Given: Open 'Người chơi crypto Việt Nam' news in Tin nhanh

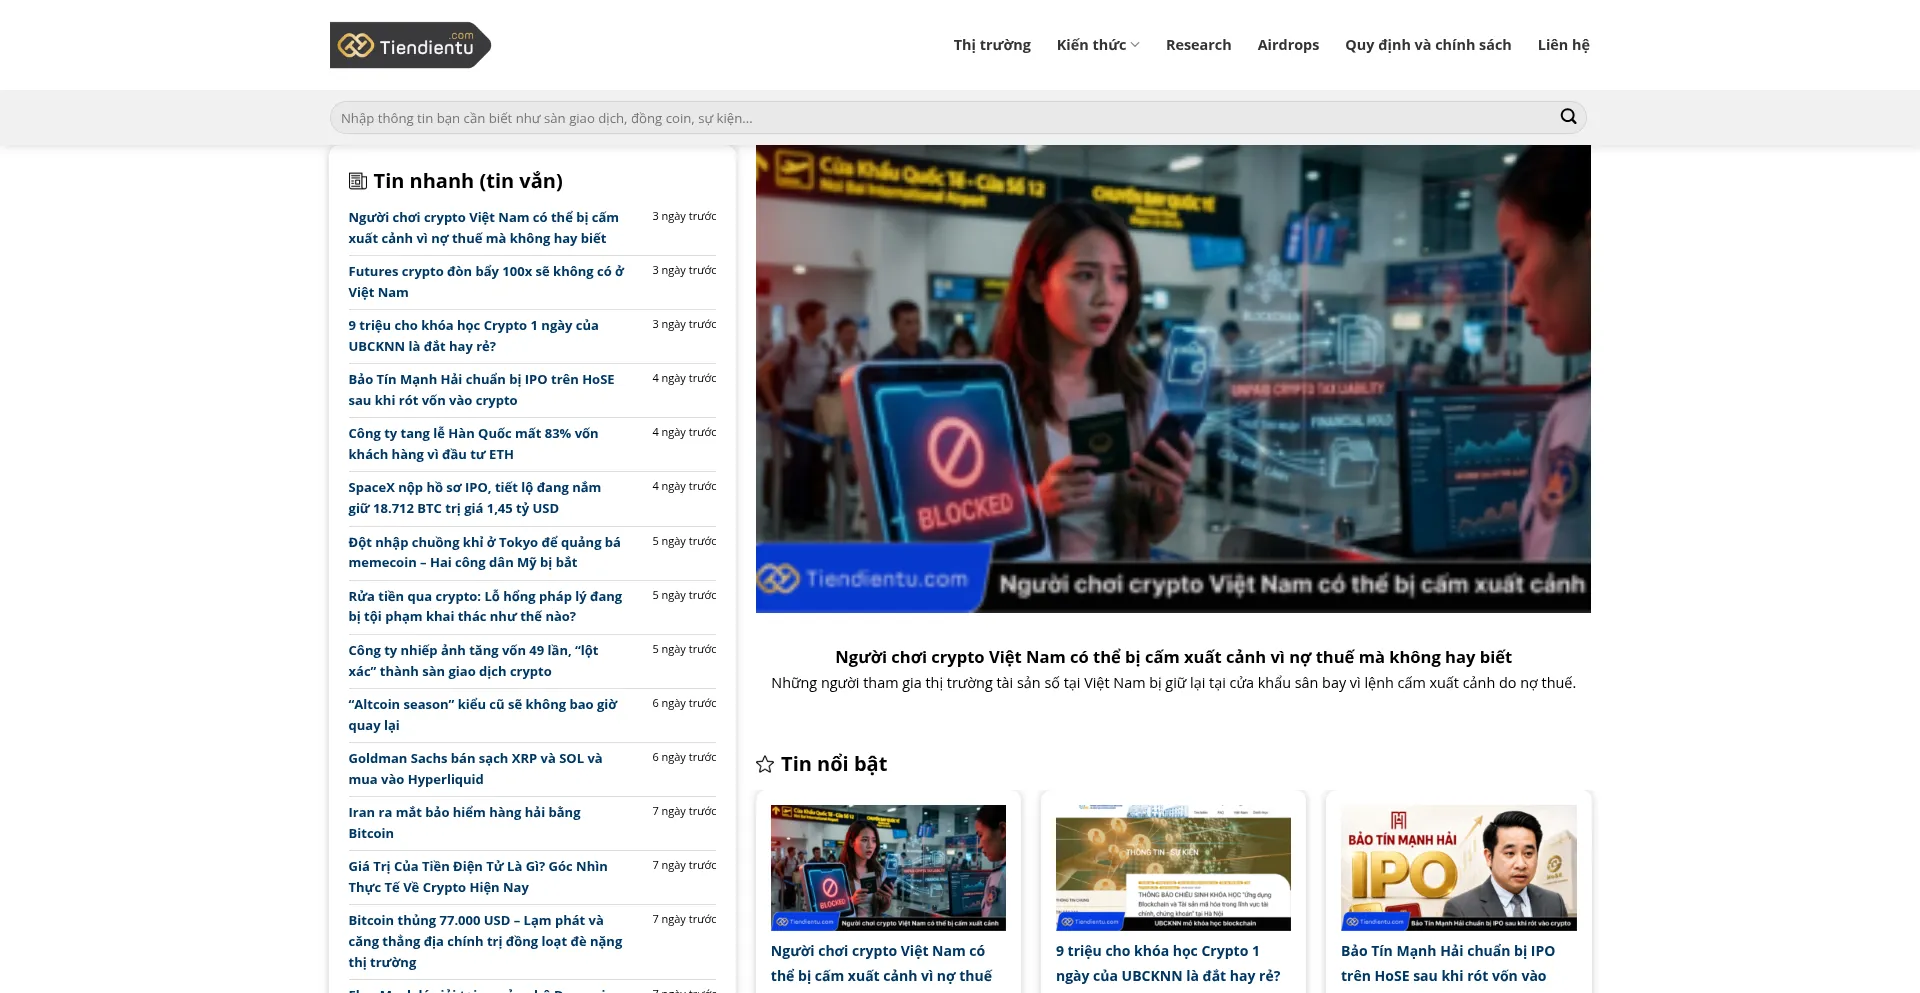Looking at the screenshot, I should [x=483, y=228].
